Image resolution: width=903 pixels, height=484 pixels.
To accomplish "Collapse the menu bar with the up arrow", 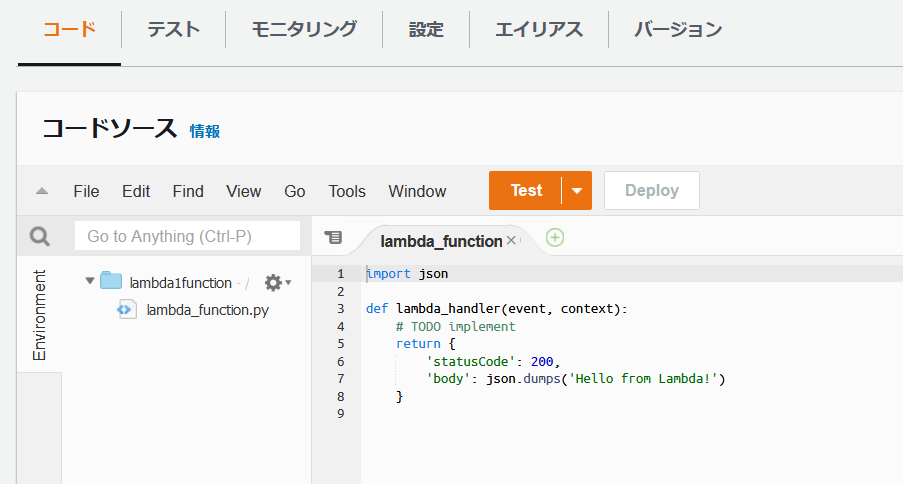I will click(42, 191).
